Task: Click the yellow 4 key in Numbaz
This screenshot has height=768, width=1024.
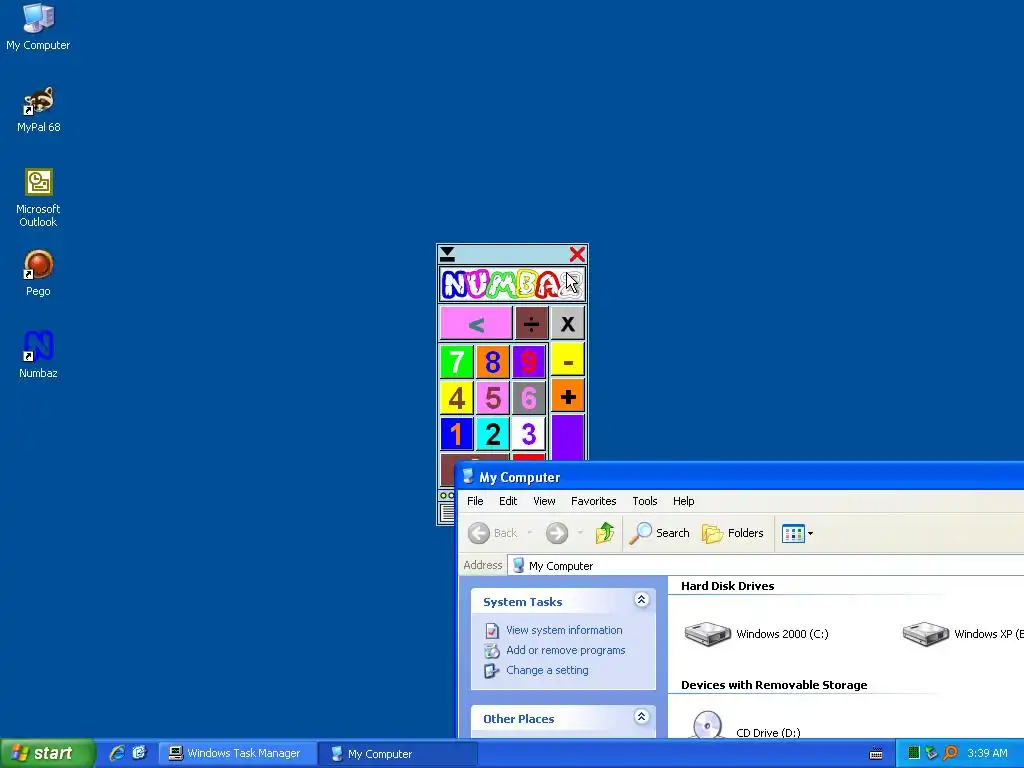Action: [x=456, y=398]
